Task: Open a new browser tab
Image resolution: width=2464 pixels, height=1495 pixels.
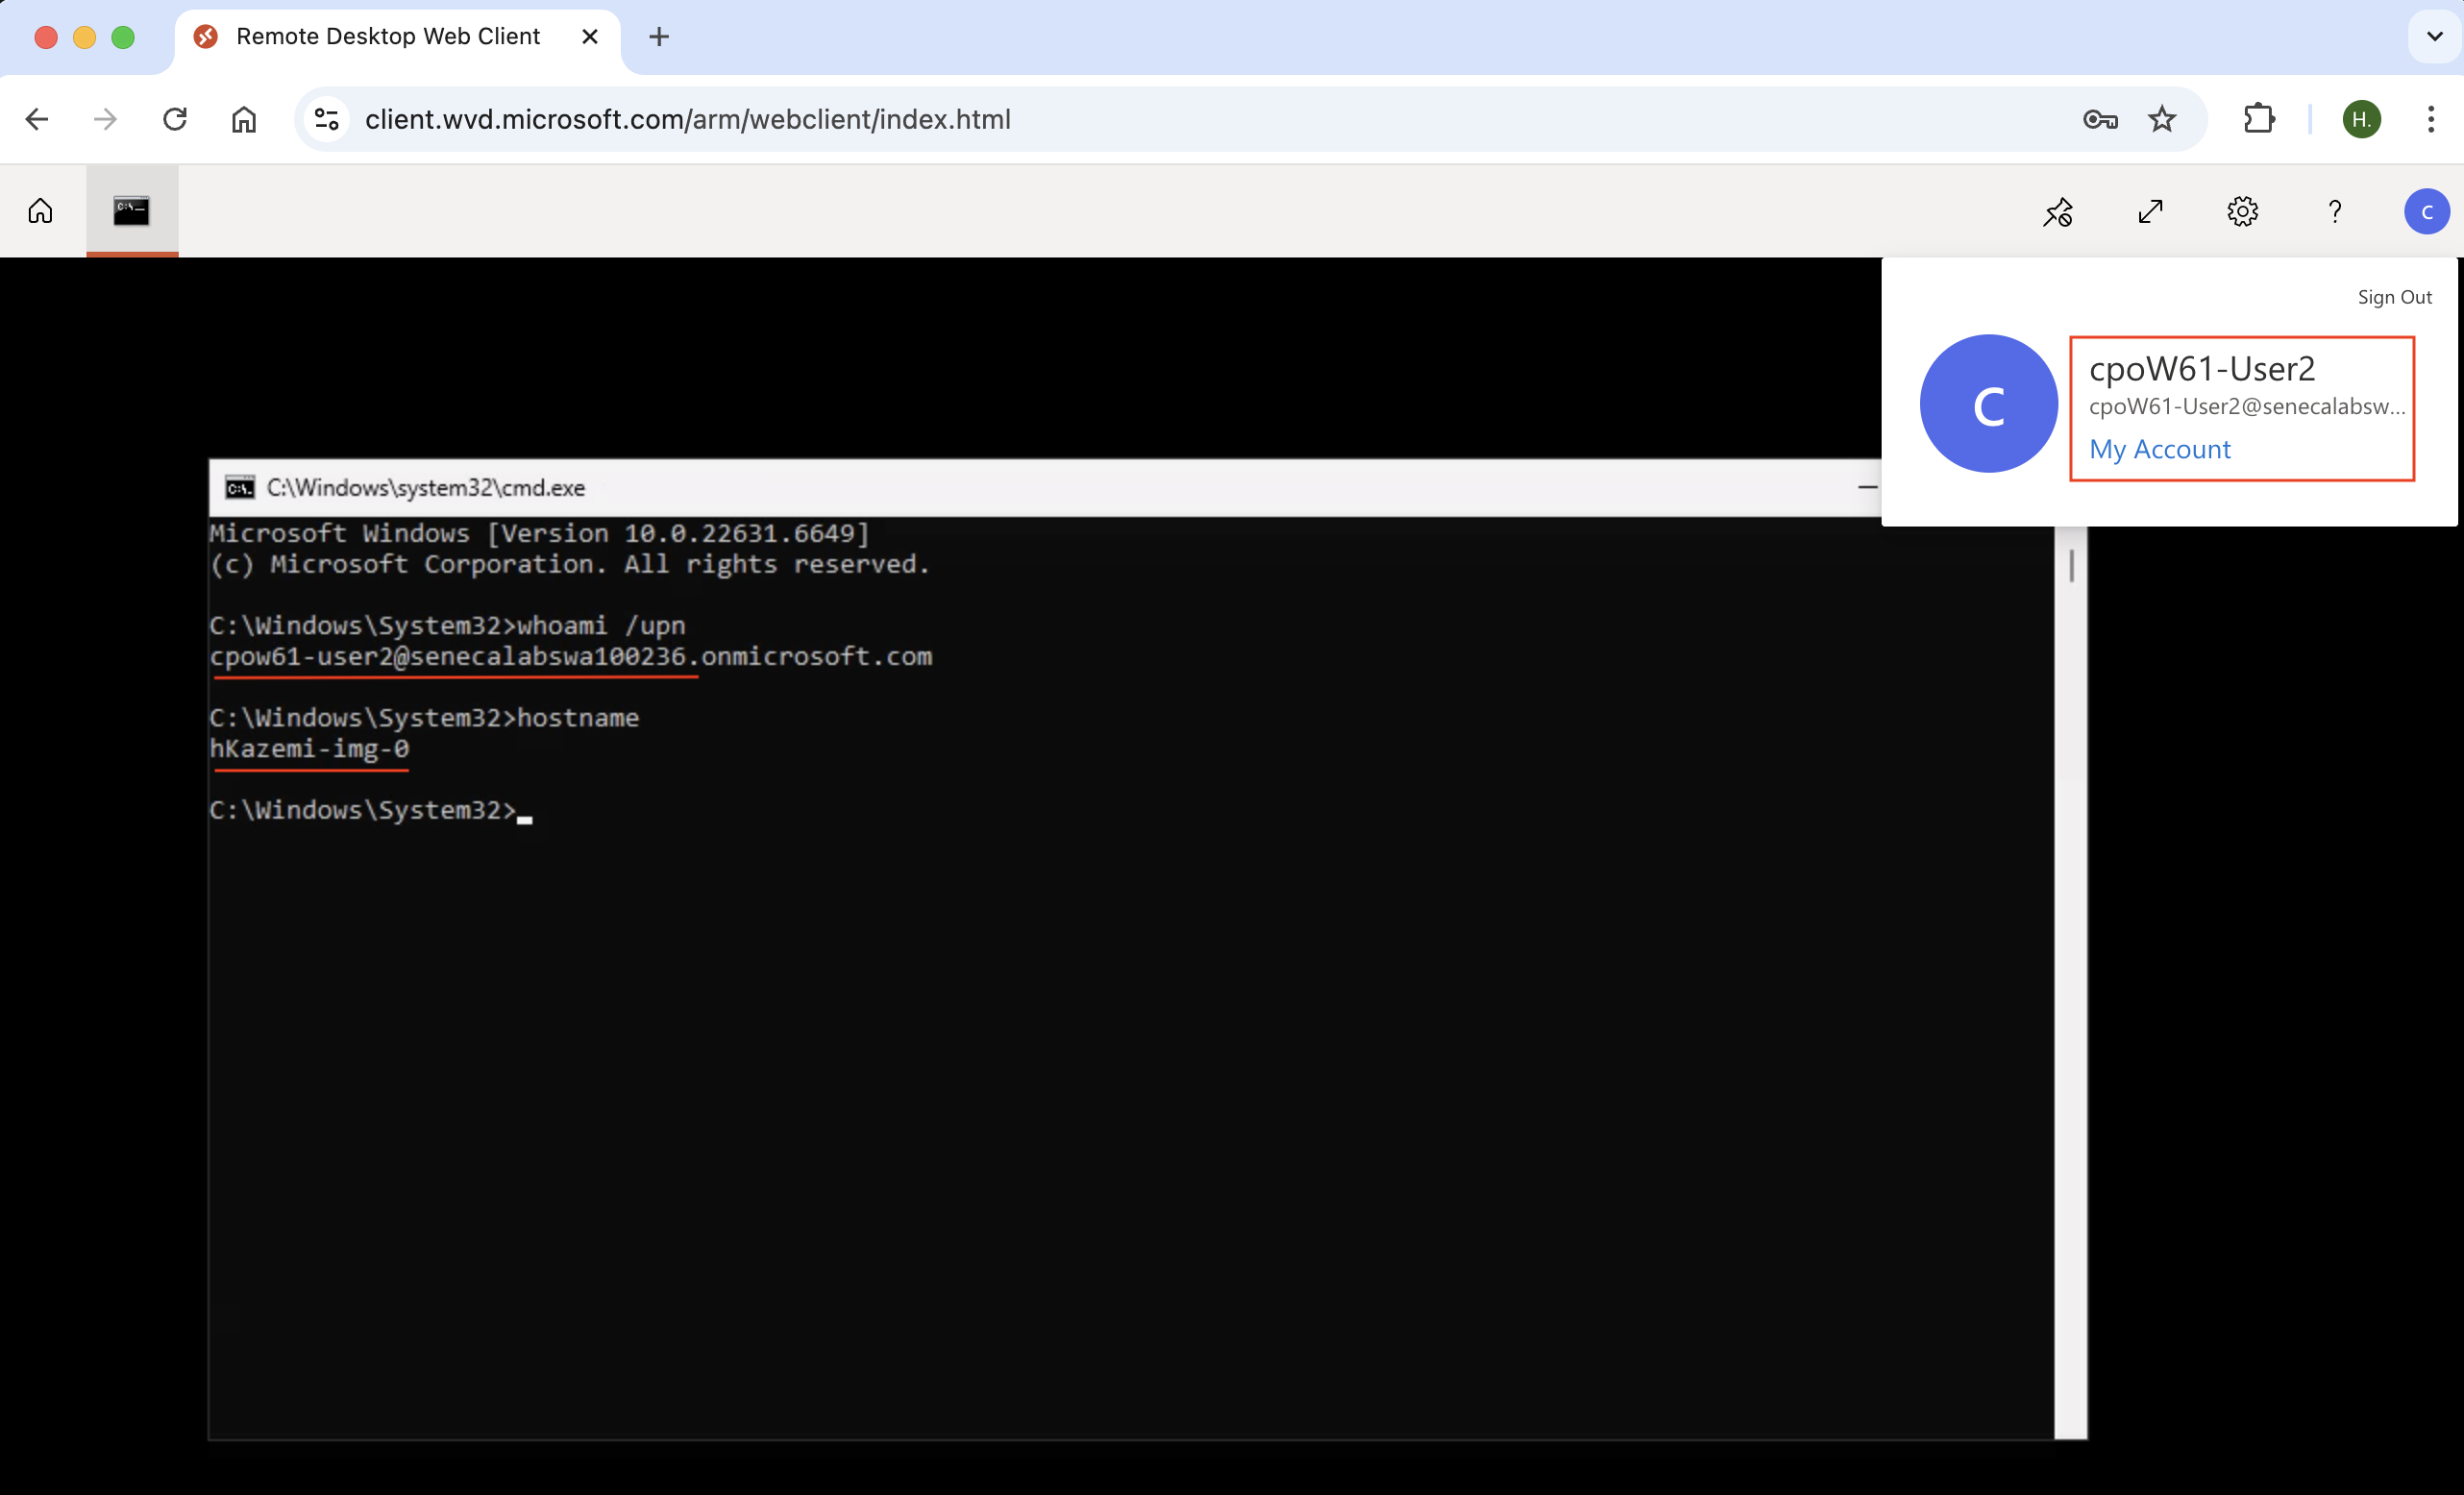Action: click(x=659, y=37)
